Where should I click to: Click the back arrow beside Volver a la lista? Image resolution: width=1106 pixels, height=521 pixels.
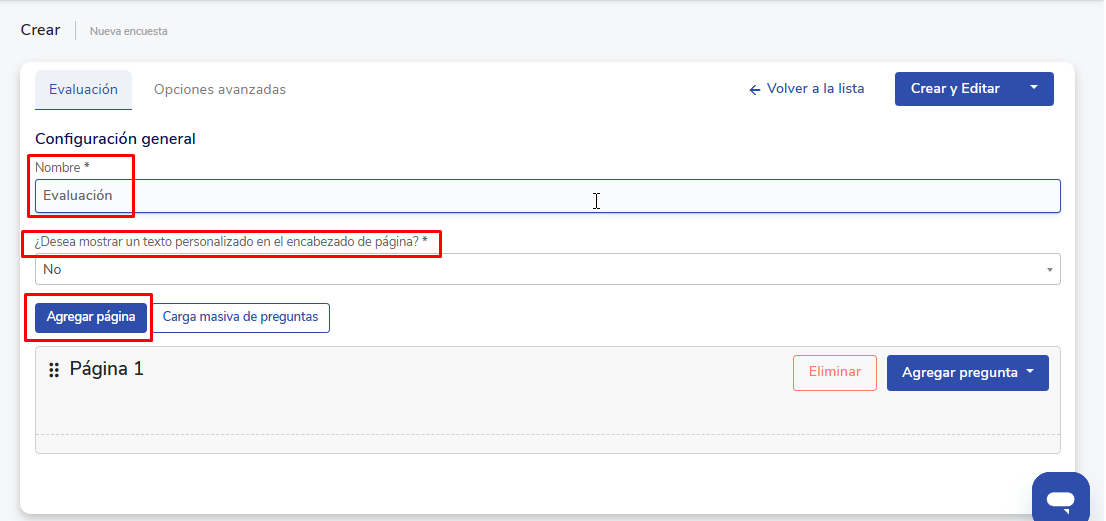point(755,89)
